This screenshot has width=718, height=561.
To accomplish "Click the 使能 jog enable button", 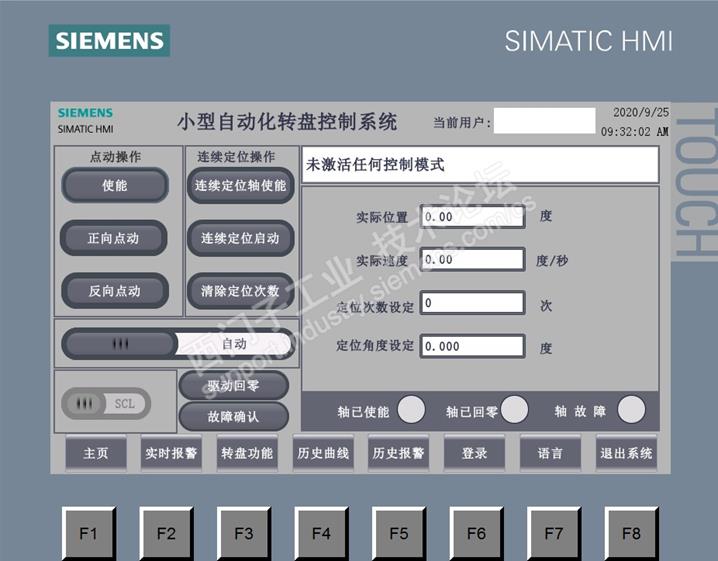I will pyautogui.click(x=115, y=185).
